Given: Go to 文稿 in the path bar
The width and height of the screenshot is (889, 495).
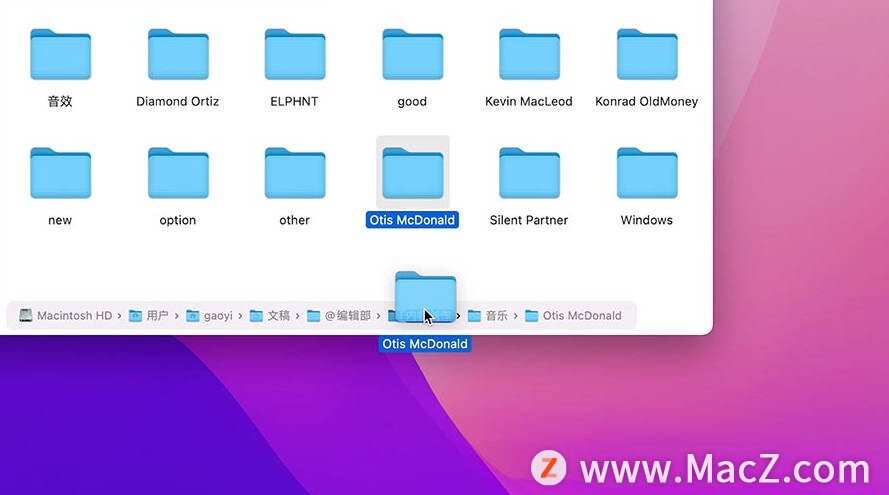Looking at the screenshot, I should pyautogui.click(x=270, y=315).
